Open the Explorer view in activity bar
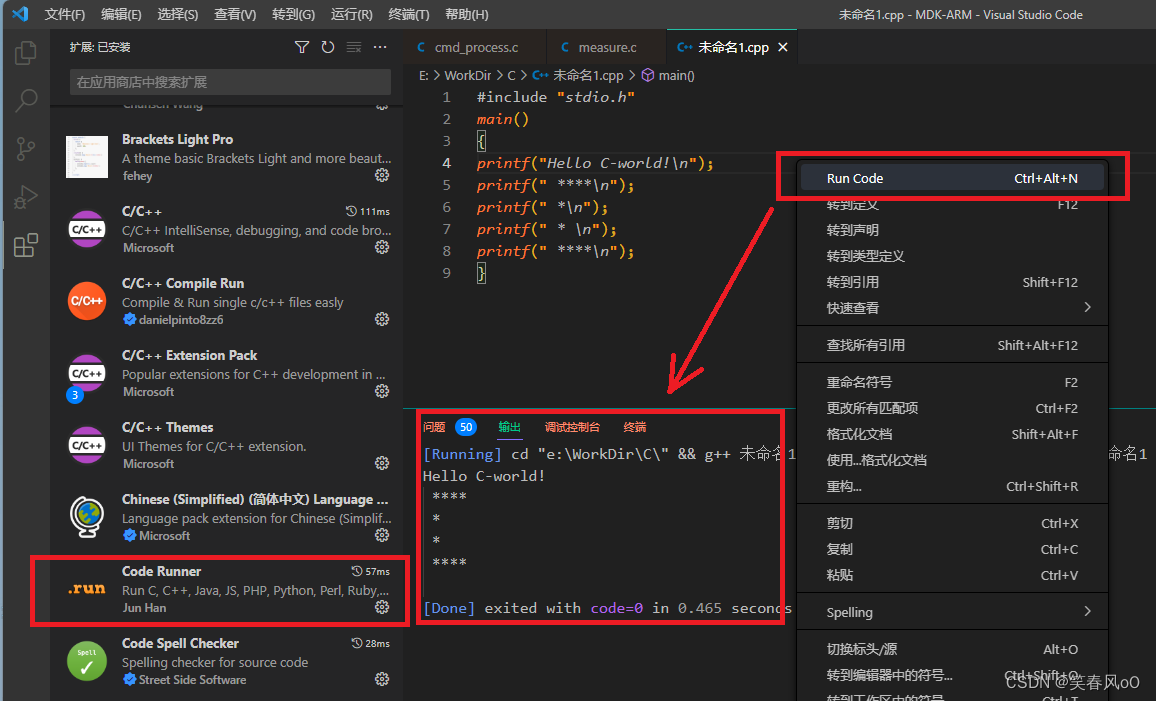This screenshot has height=701, width=1156. (26, 52)
